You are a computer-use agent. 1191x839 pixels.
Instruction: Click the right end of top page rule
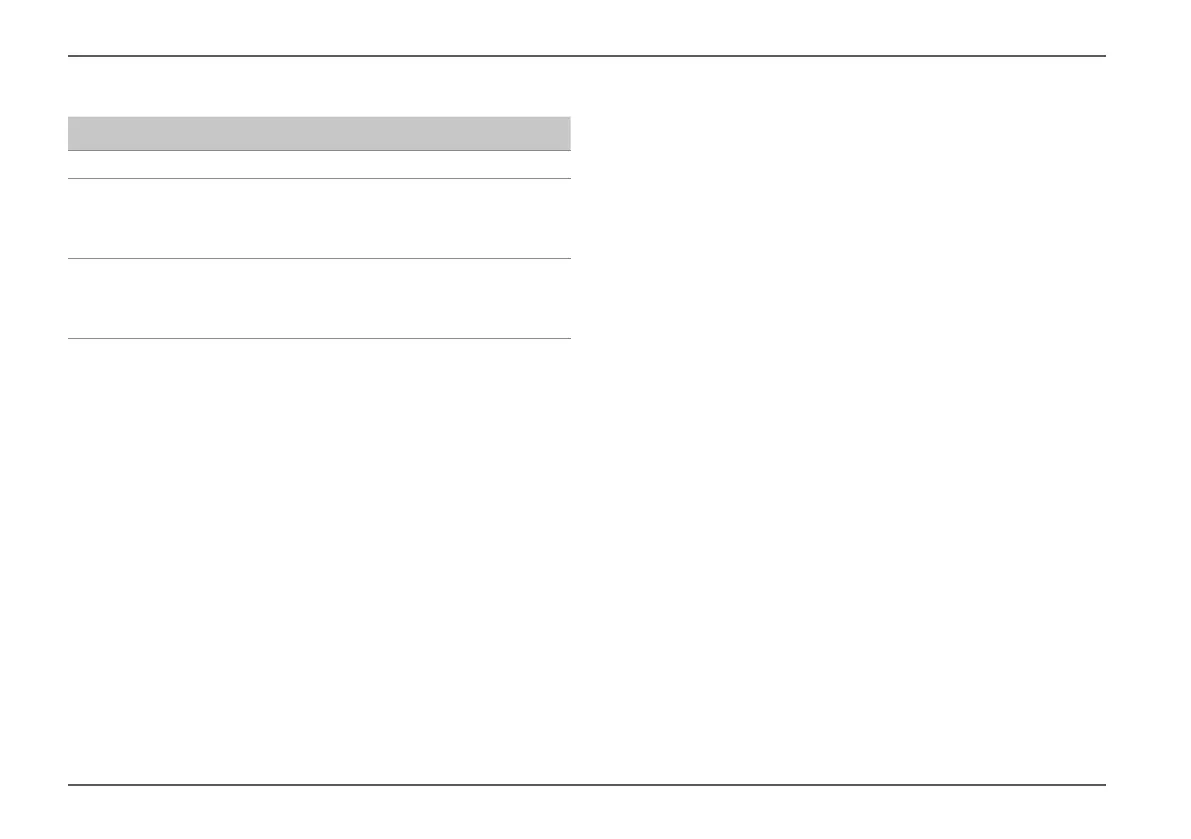(1101, 55)
